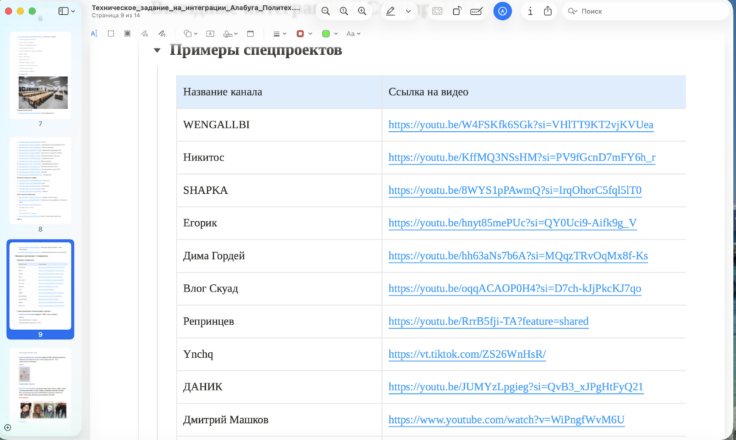The image size is (736, 440).
Task: Open the Ynchq TikTok link
Action: pyautogui.click(x=466, y=353)
